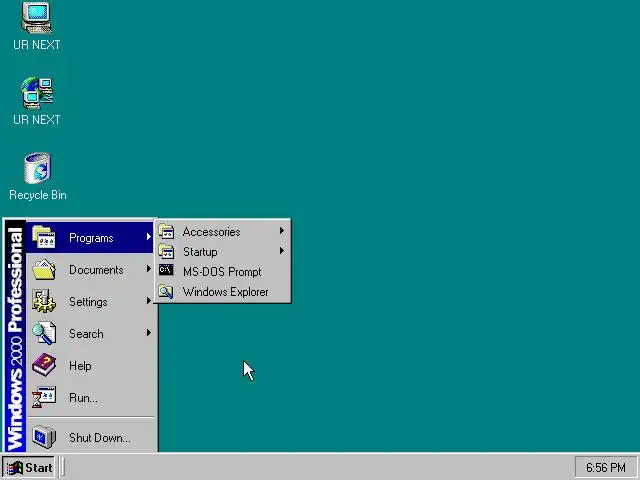Viewport: 640px width, 480px height.
Task: Expand the Settings submenu arrow
Action: click(149, 301)
